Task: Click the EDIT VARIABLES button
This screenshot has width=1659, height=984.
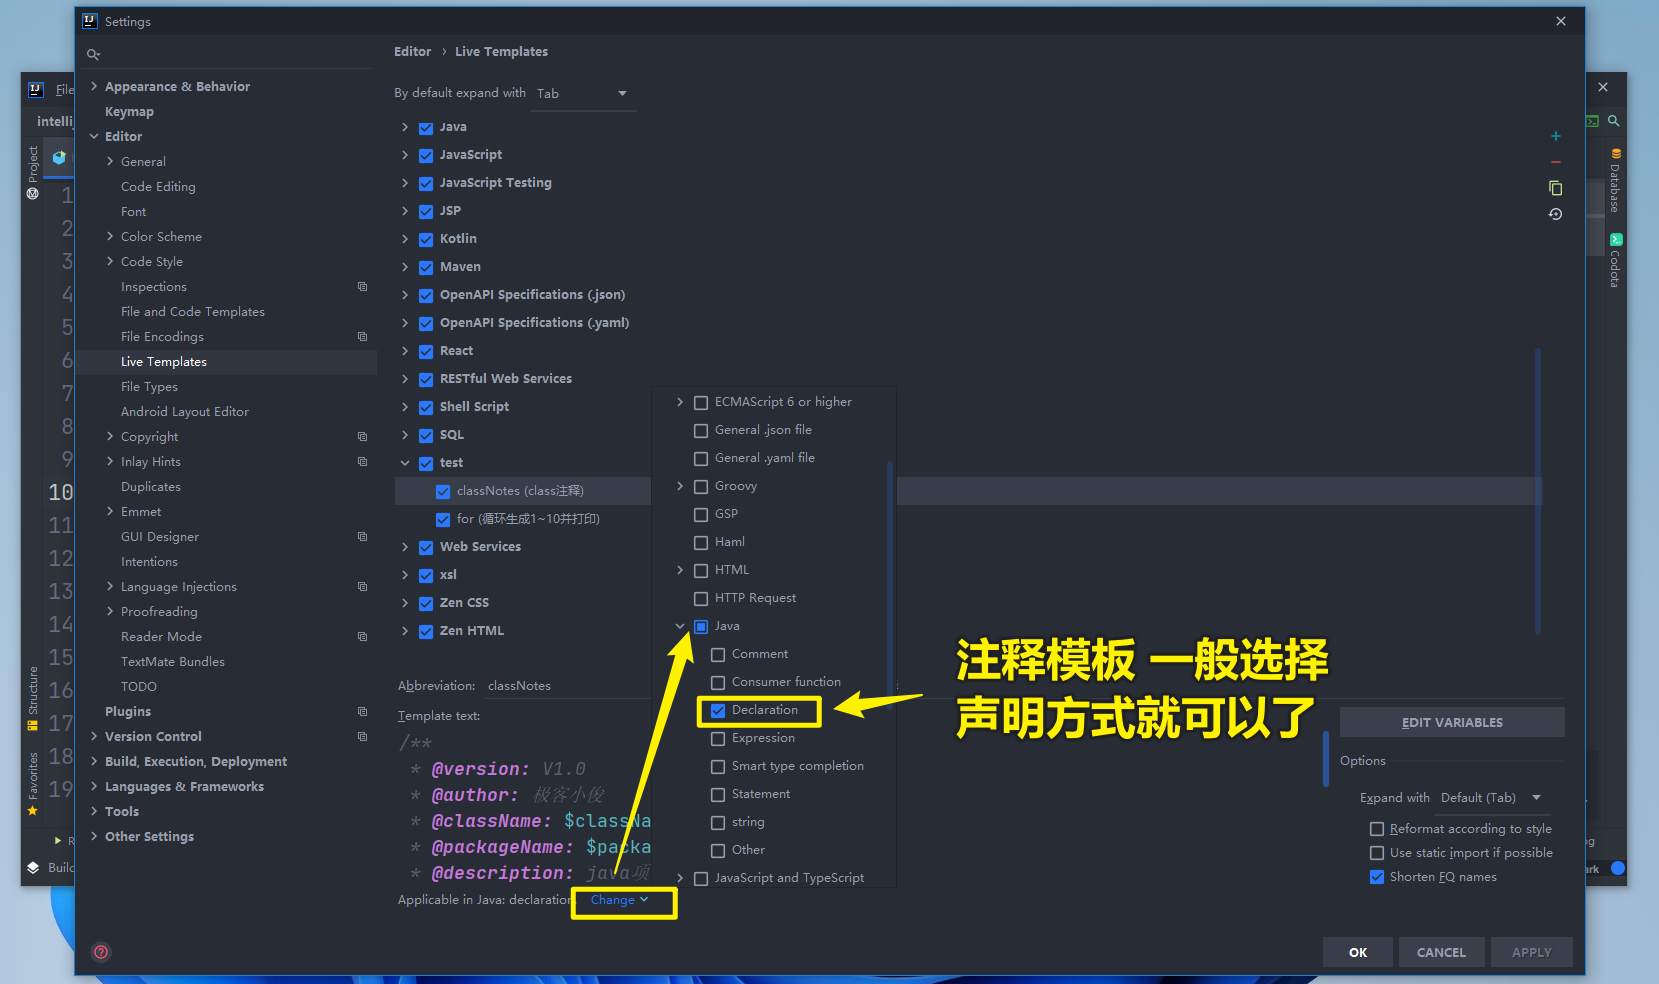Action: [x=1452, y=722]
